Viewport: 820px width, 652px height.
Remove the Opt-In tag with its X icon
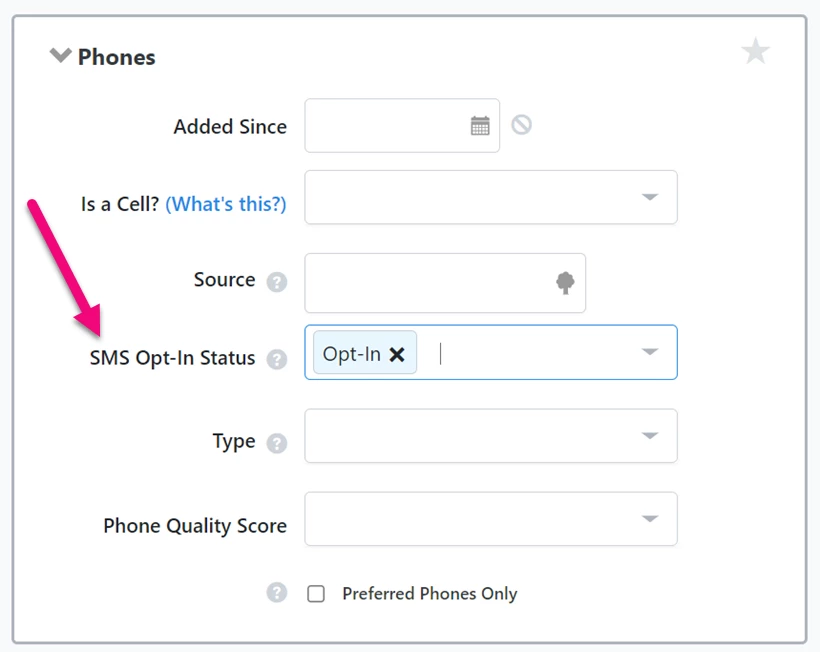click(x=397, y=353)
